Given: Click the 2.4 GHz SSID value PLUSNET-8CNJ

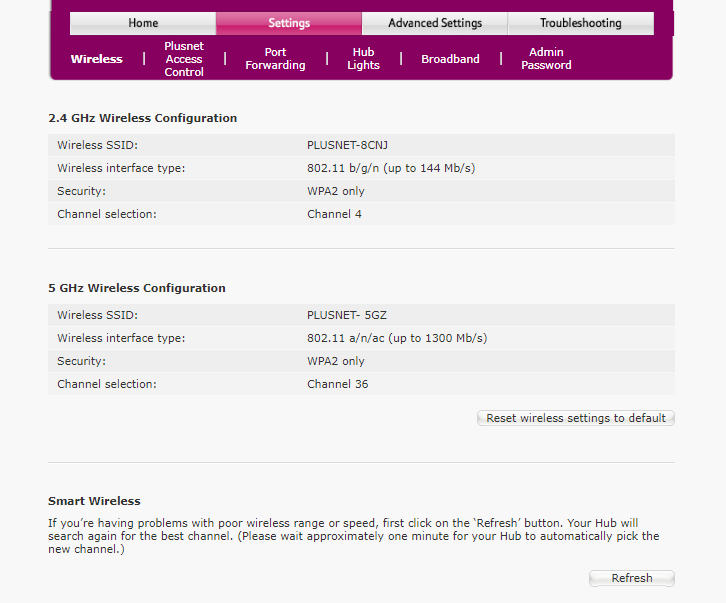Looking at the screenshot, I should (347, 145).
